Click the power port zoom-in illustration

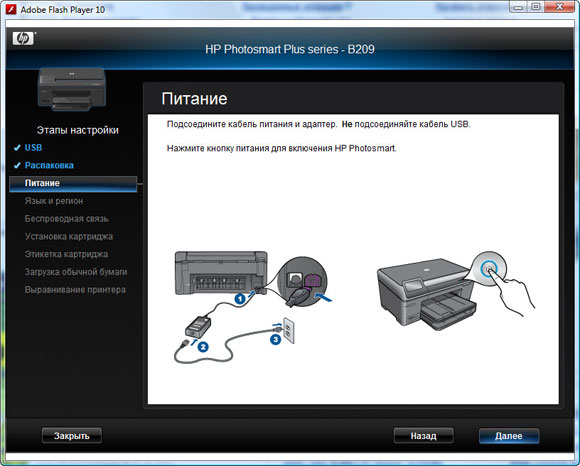coord(302,282)
